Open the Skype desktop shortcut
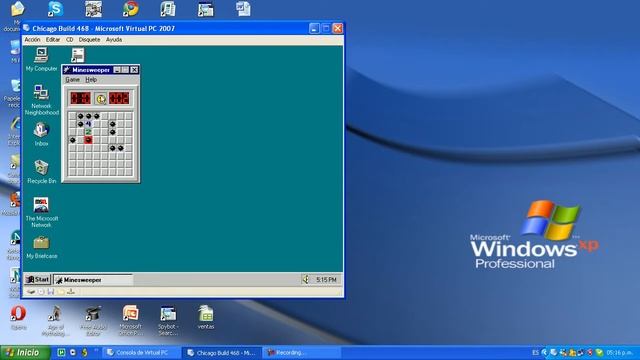Image resolution: width=640 pixels, height=360 pixels. [x=55, y=9]
